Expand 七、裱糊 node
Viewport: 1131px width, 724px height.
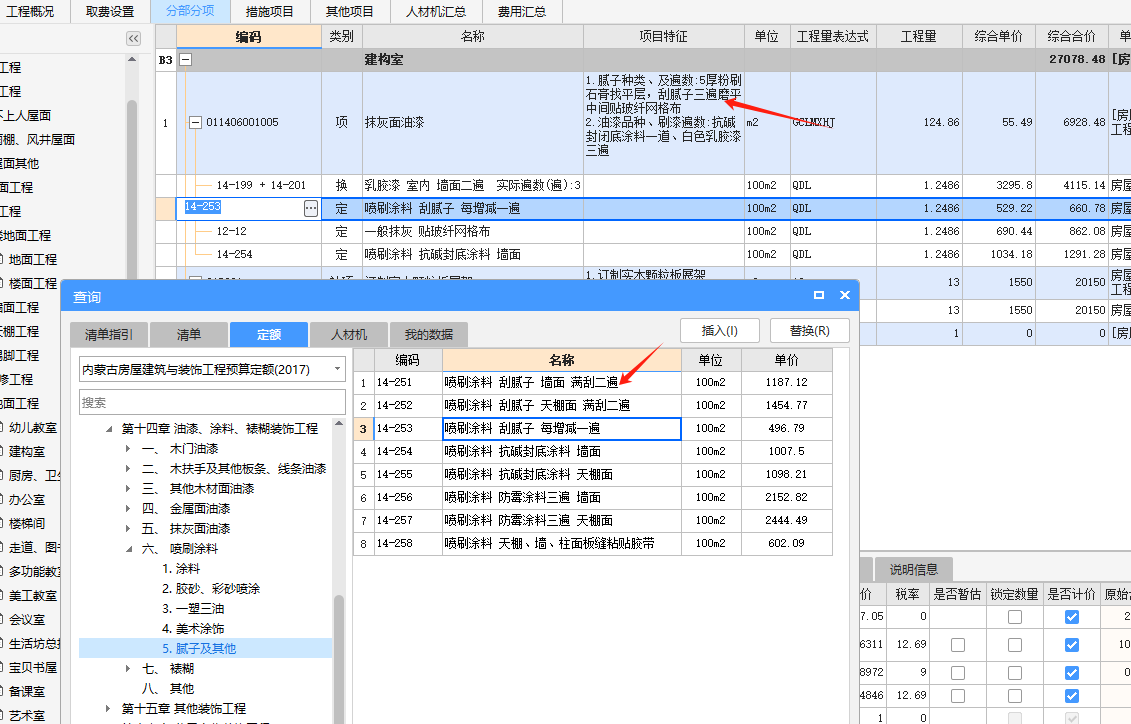click(x=128, y=668)
